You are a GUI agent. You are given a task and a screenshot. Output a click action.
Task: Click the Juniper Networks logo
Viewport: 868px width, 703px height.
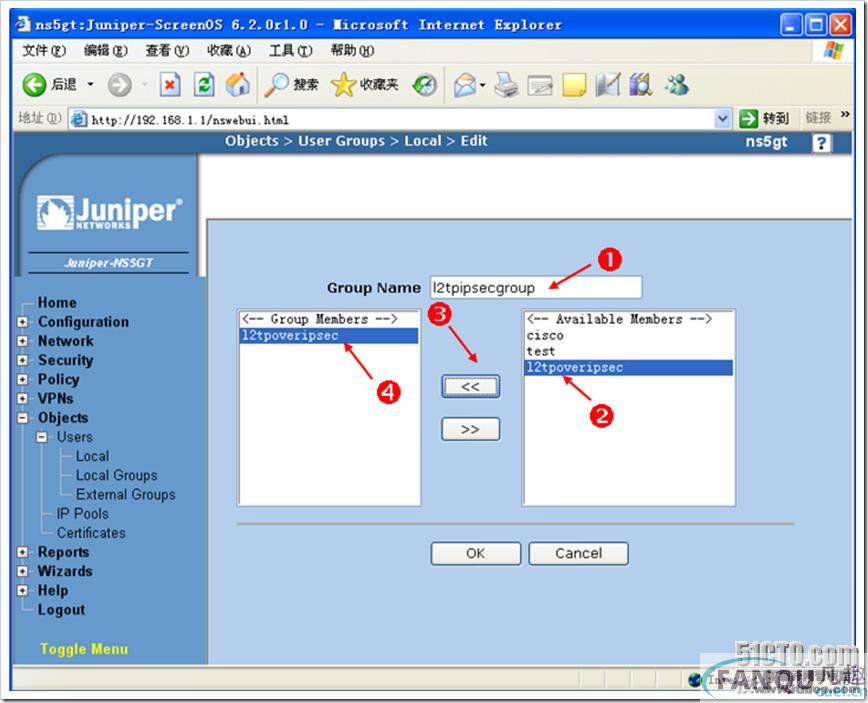109,213
